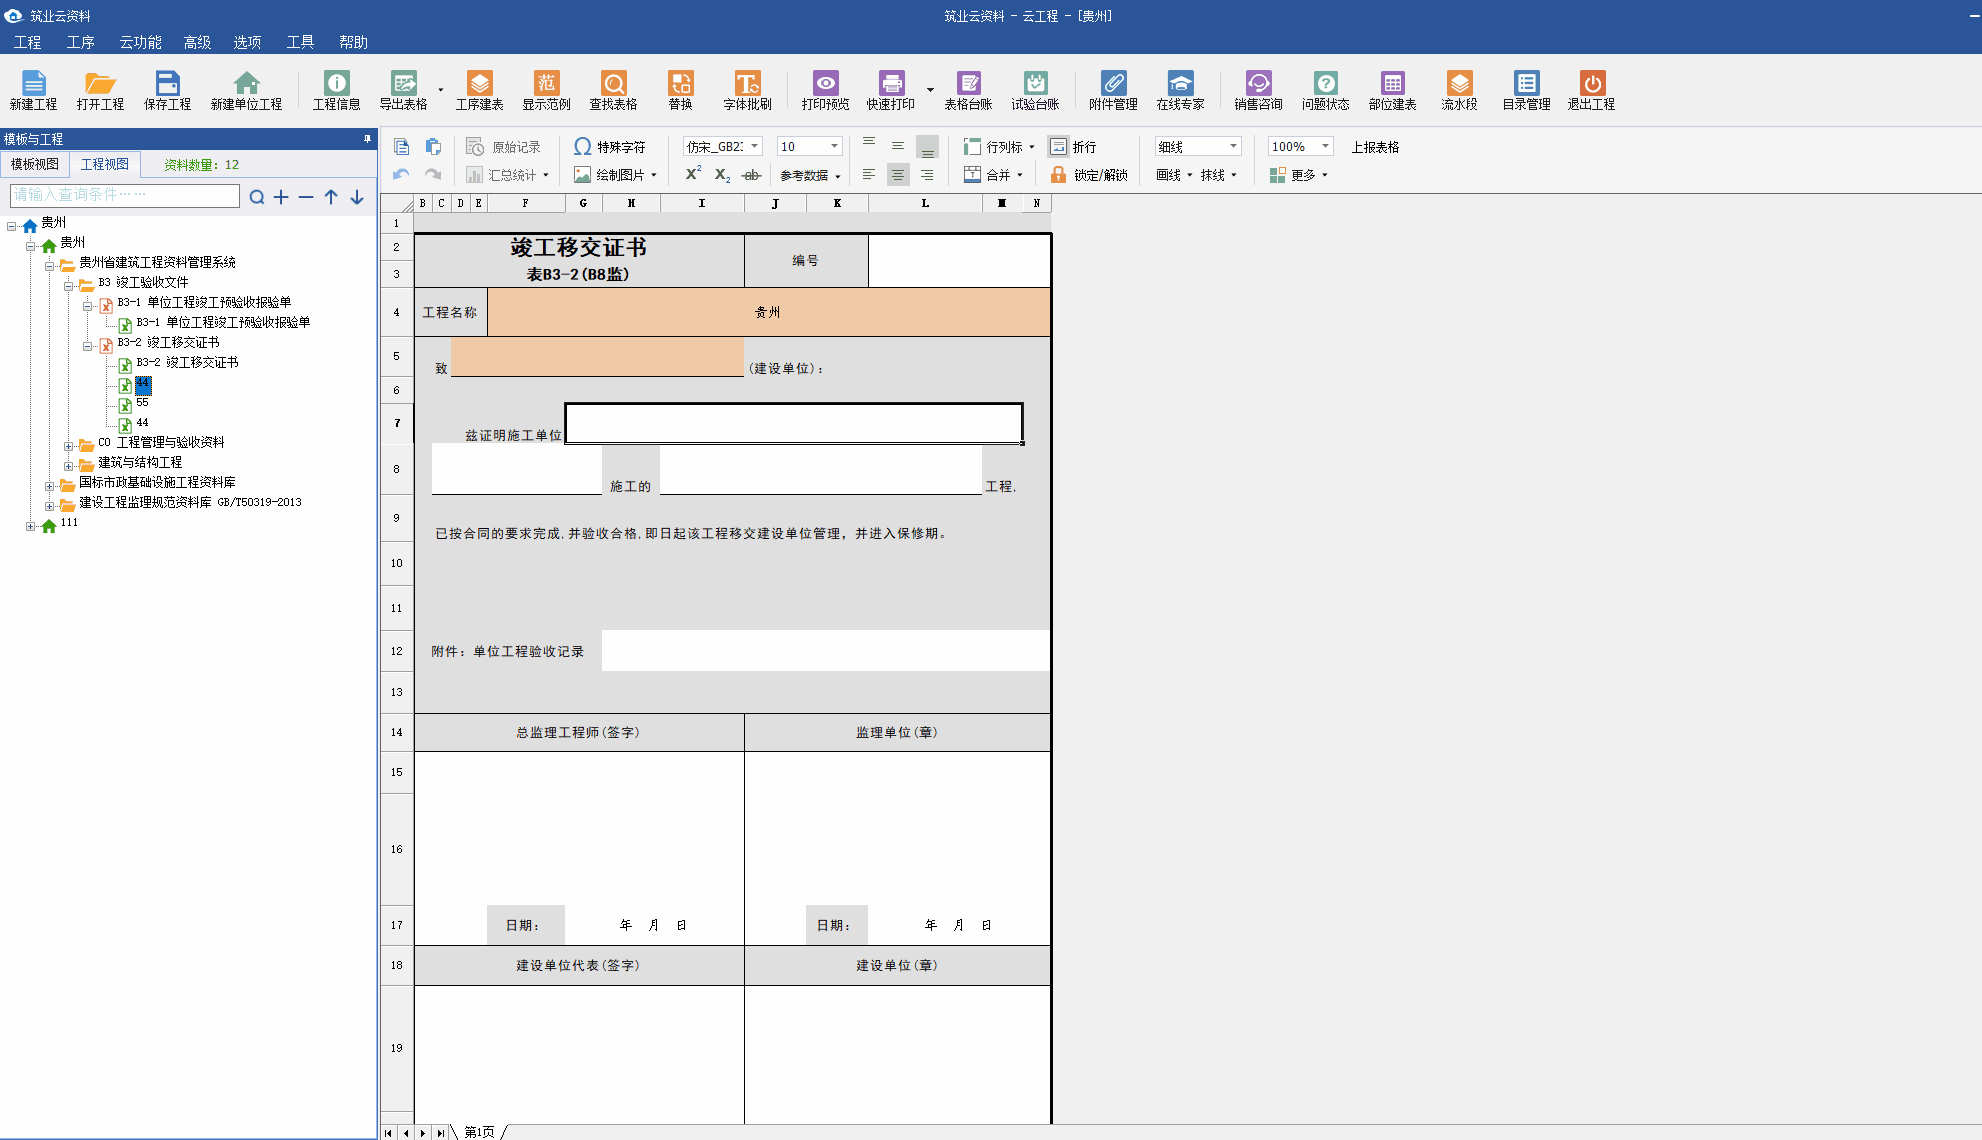Open 销售咨询 sales inquiry icon
The width and height of the screenshot is (1982, 1140).
(1258, 90)
